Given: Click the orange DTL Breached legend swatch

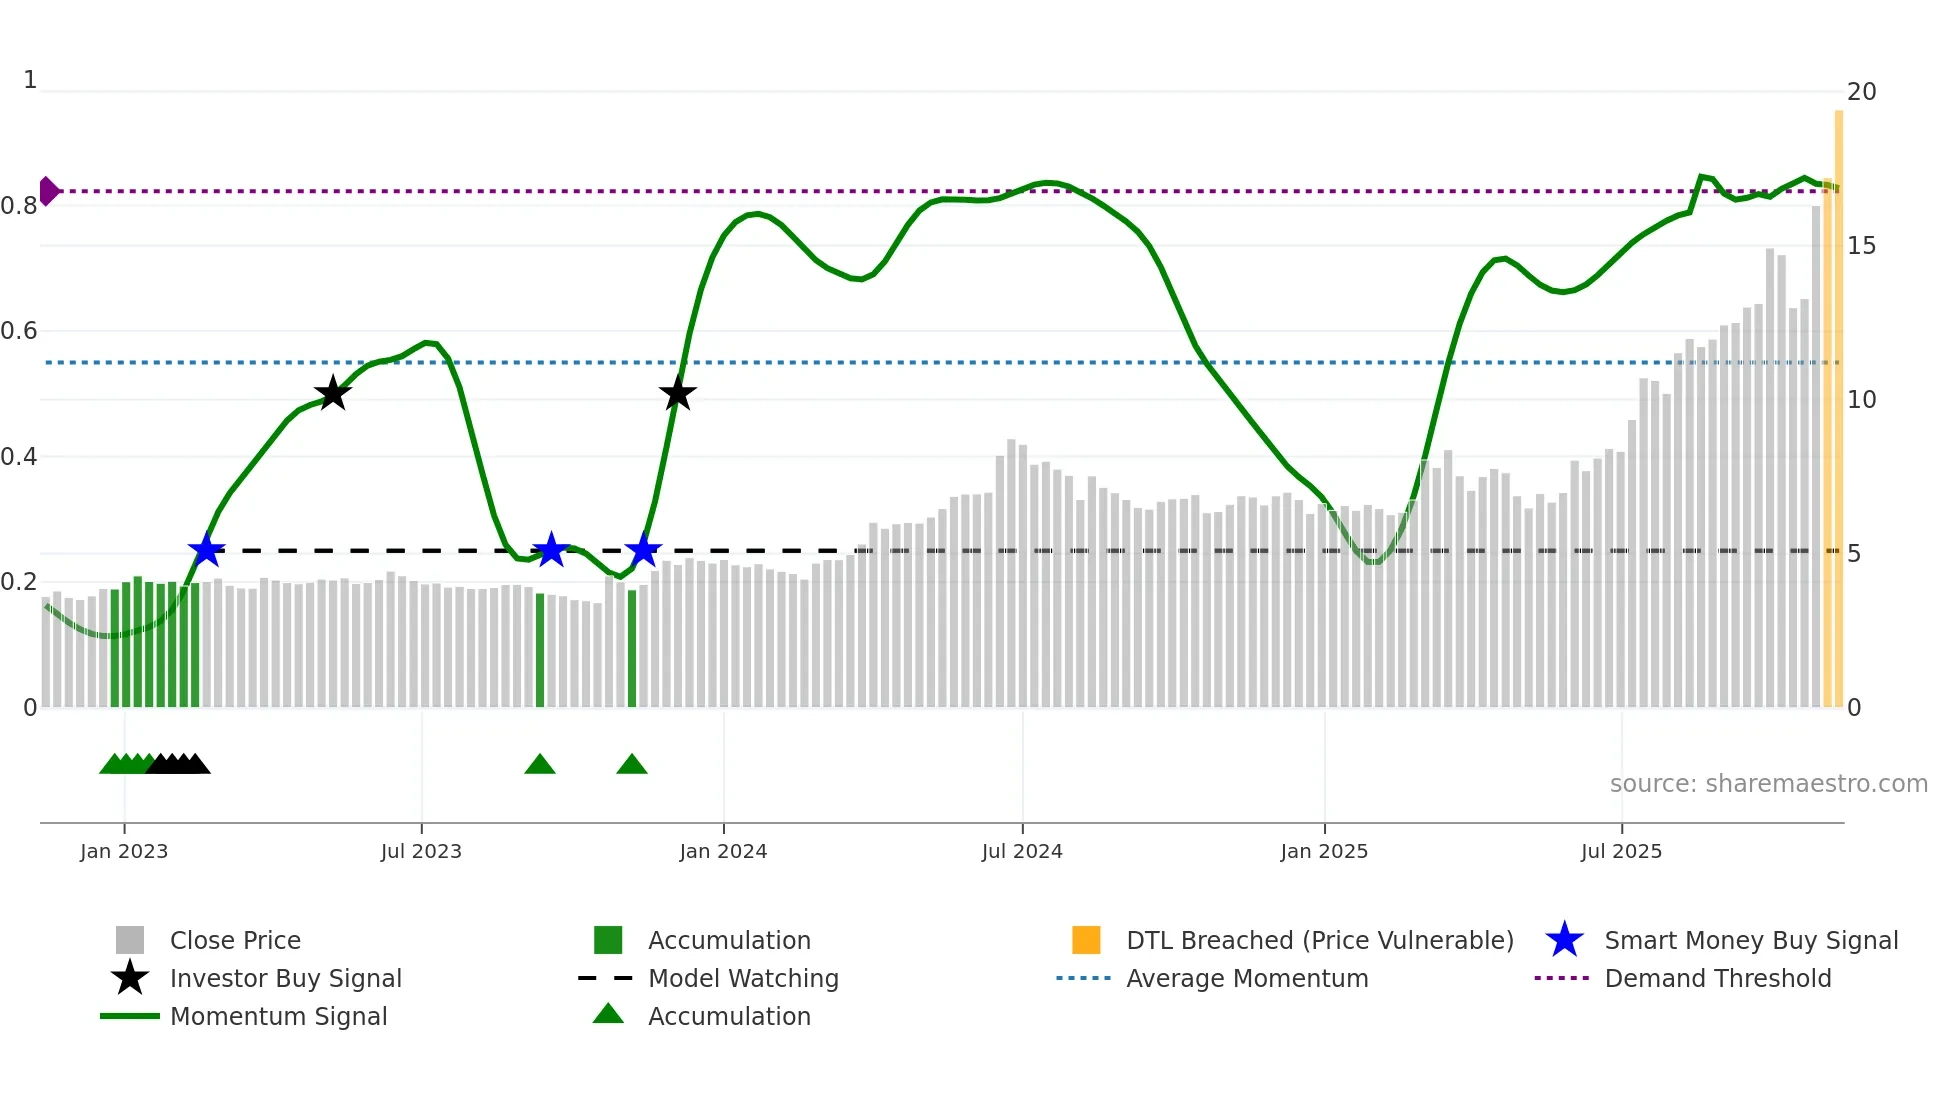Looking at the screenshot, I should [1086, 940].
